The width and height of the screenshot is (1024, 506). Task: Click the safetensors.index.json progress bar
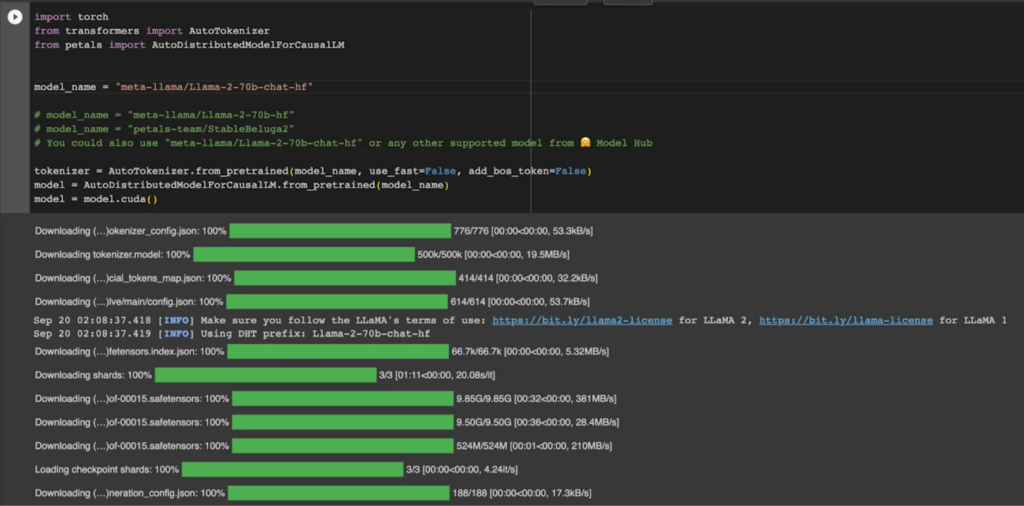(337, 351)
